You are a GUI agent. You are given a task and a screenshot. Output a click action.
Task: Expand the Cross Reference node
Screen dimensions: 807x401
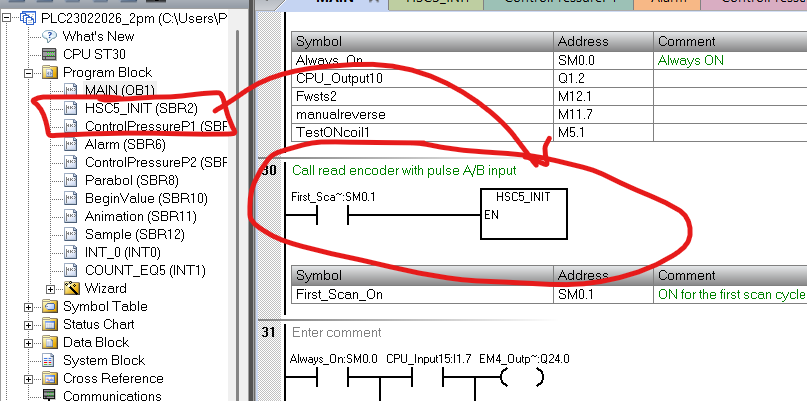29,378
